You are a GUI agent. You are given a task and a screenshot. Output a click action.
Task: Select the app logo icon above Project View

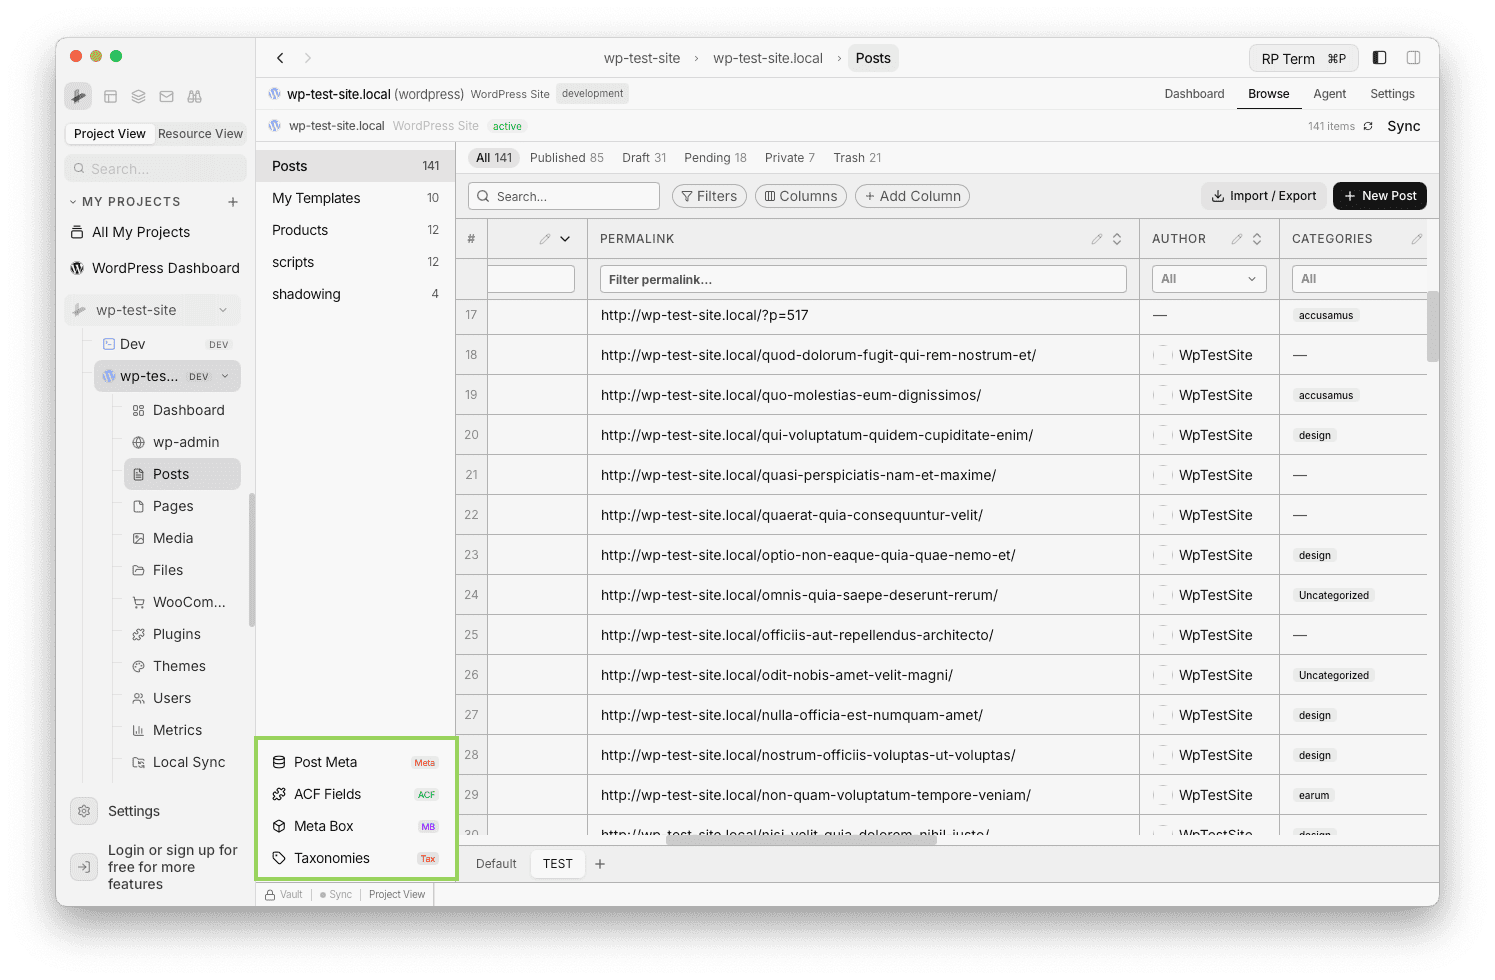click(x=78, y=96)
